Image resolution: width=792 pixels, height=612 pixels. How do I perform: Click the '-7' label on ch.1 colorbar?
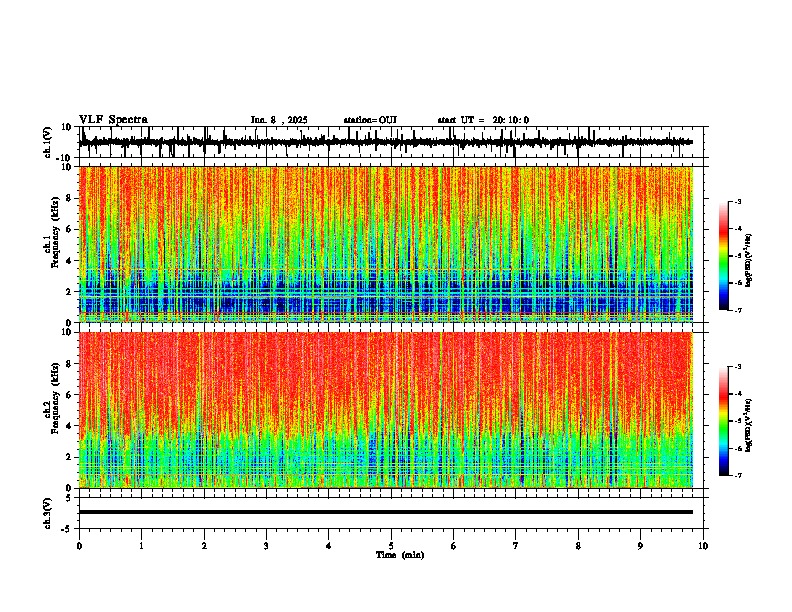tap(737, 310)
